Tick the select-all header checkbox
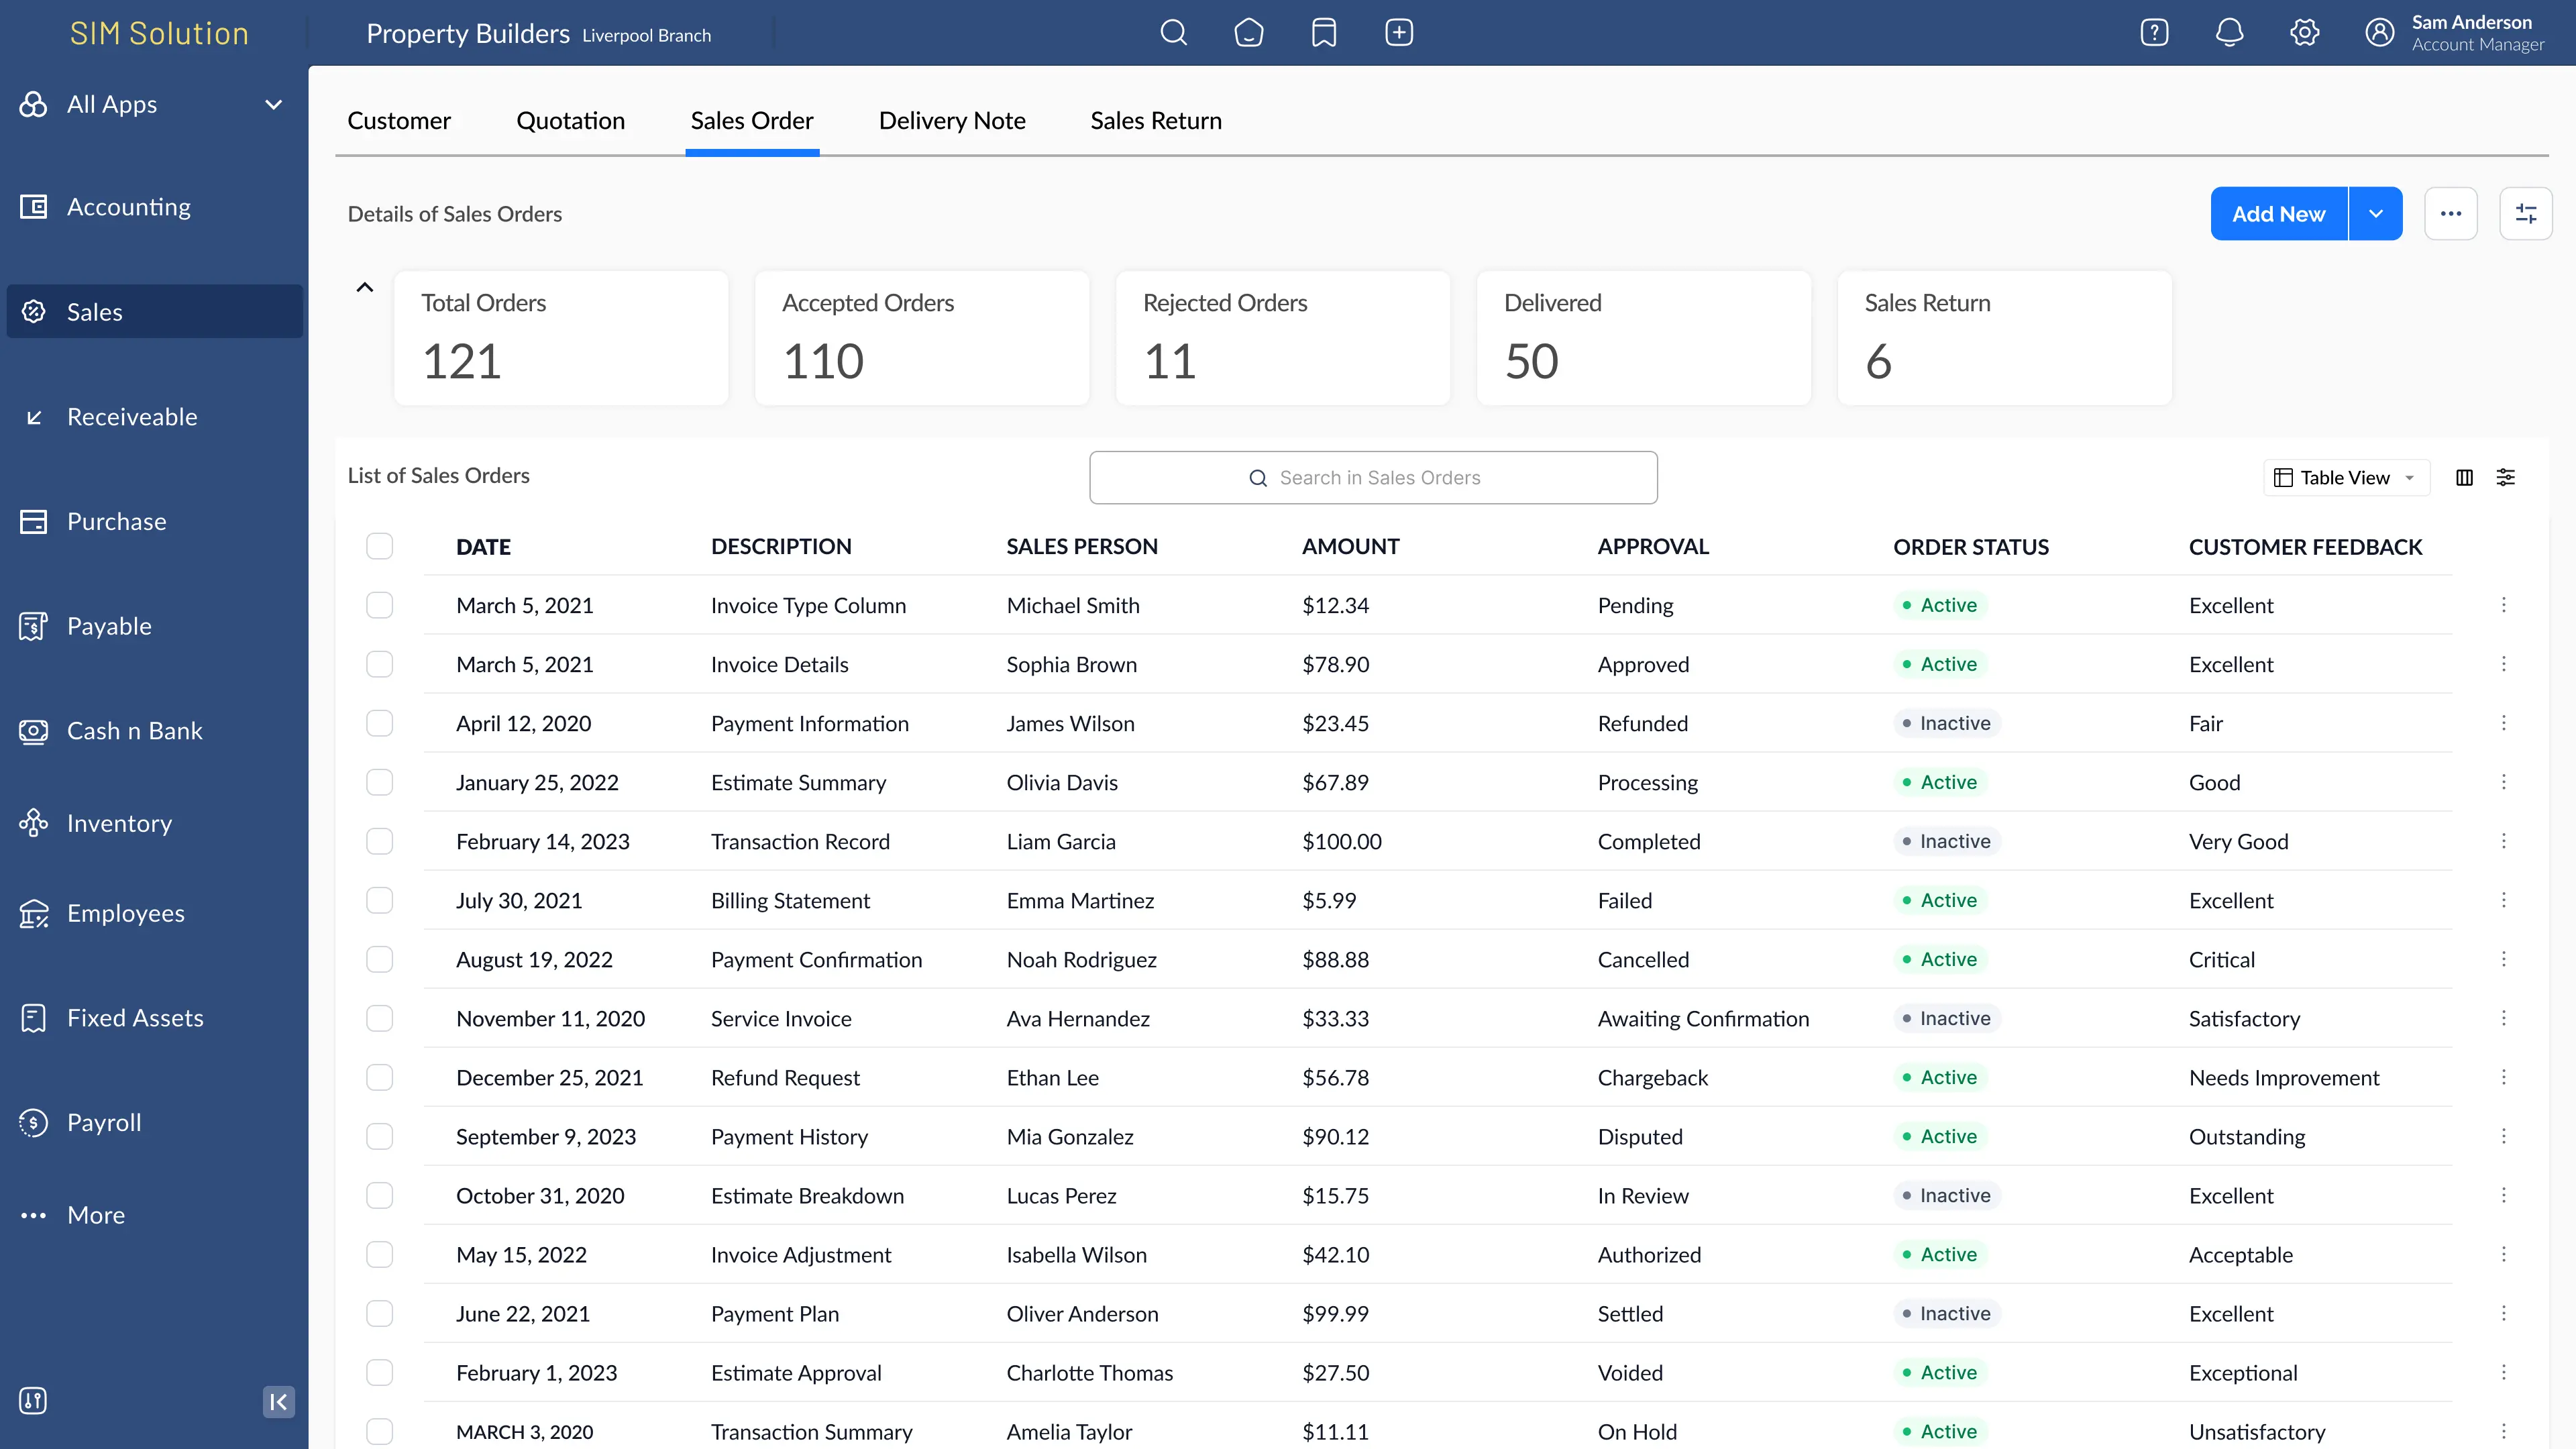The width and height of the screenshot is (2576, 1449). pyautogui.click(x=380, y=546)
